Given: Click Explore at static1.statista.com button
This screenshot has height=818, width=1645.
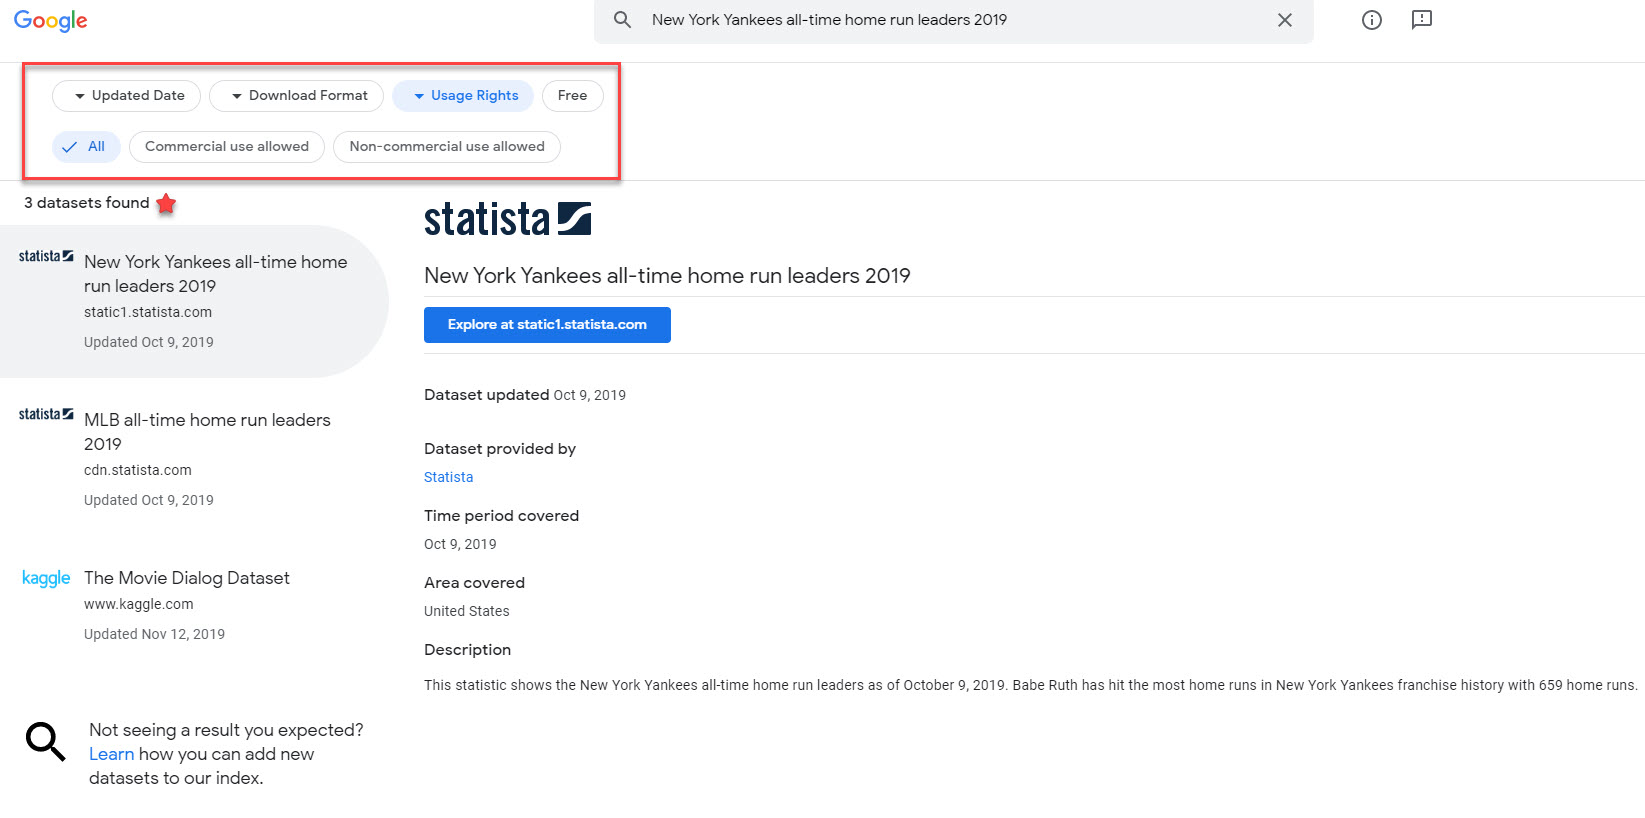Looking at the screenshot, I should (x=547, y=325).
